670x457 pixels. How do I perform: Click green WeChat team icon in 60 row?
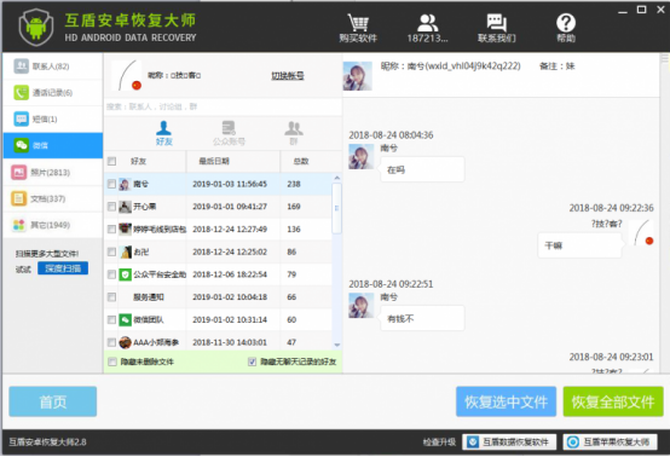click(125, 320)
